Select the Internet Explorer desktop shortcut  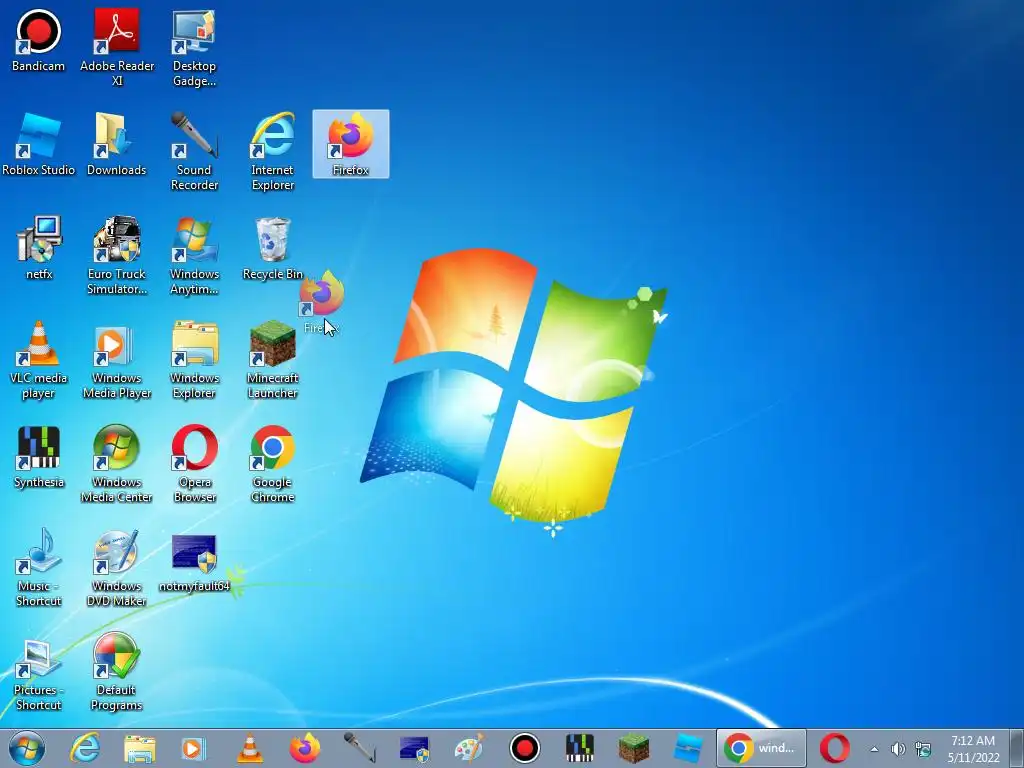click(272, 152)
